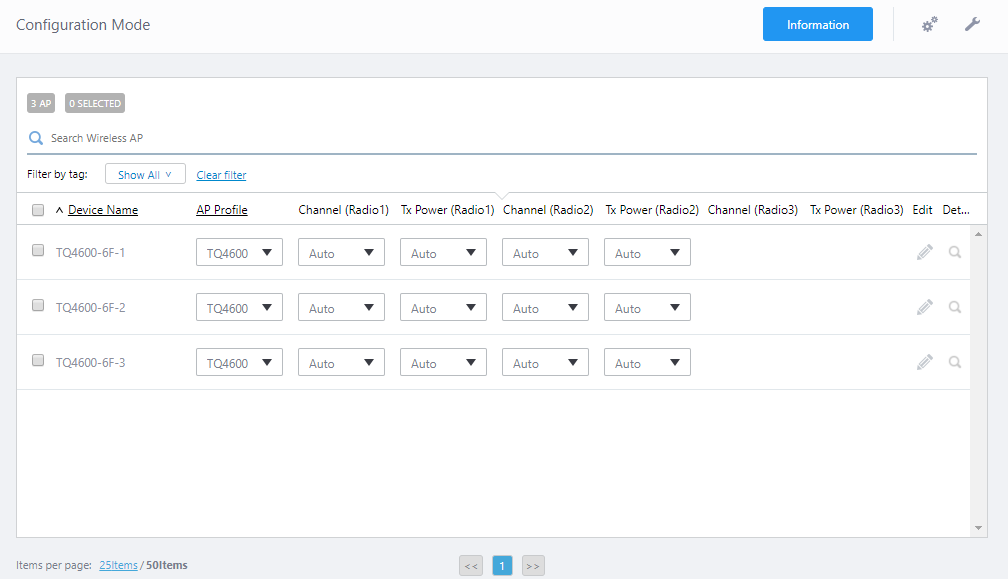
Task: Click the TQ4600-6F-2 device name
Action: click(90, 308)
